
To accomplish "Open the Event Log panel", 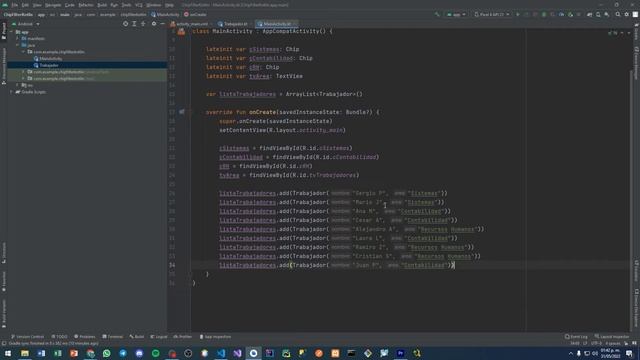I will 576,337.
